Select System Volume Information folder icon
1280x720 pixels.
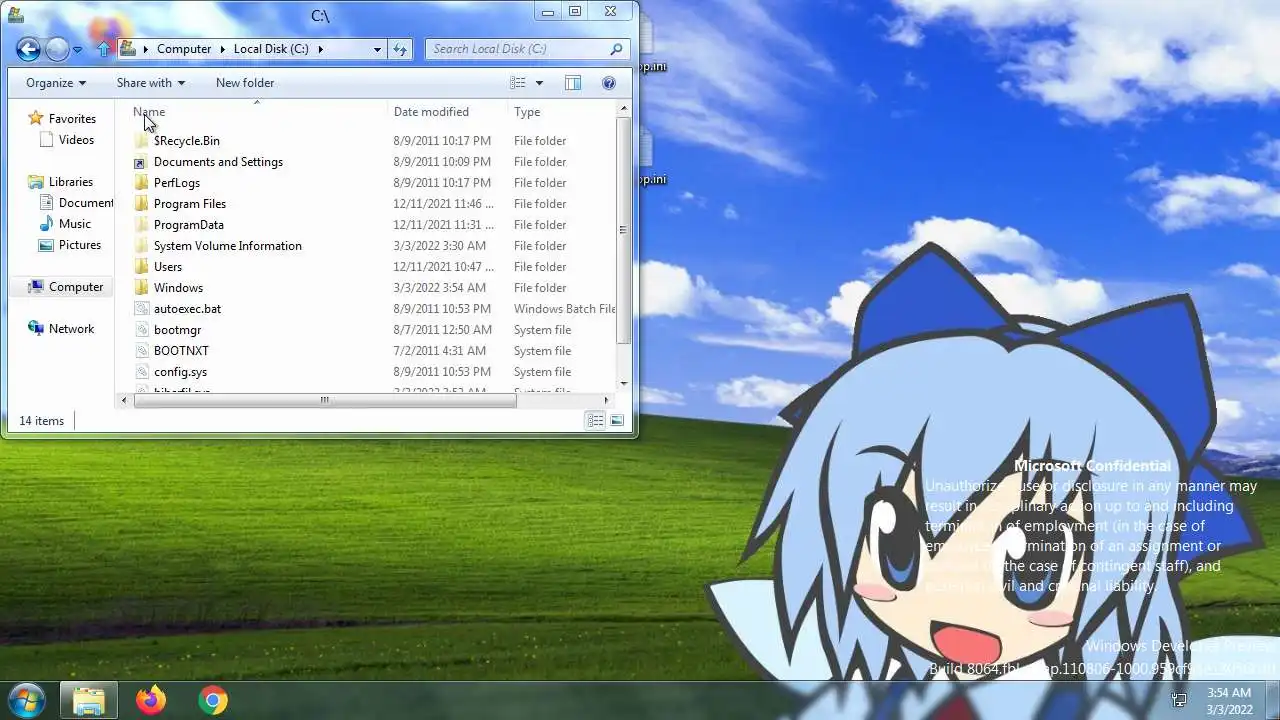pyautogui.click(x=141, y=246)
